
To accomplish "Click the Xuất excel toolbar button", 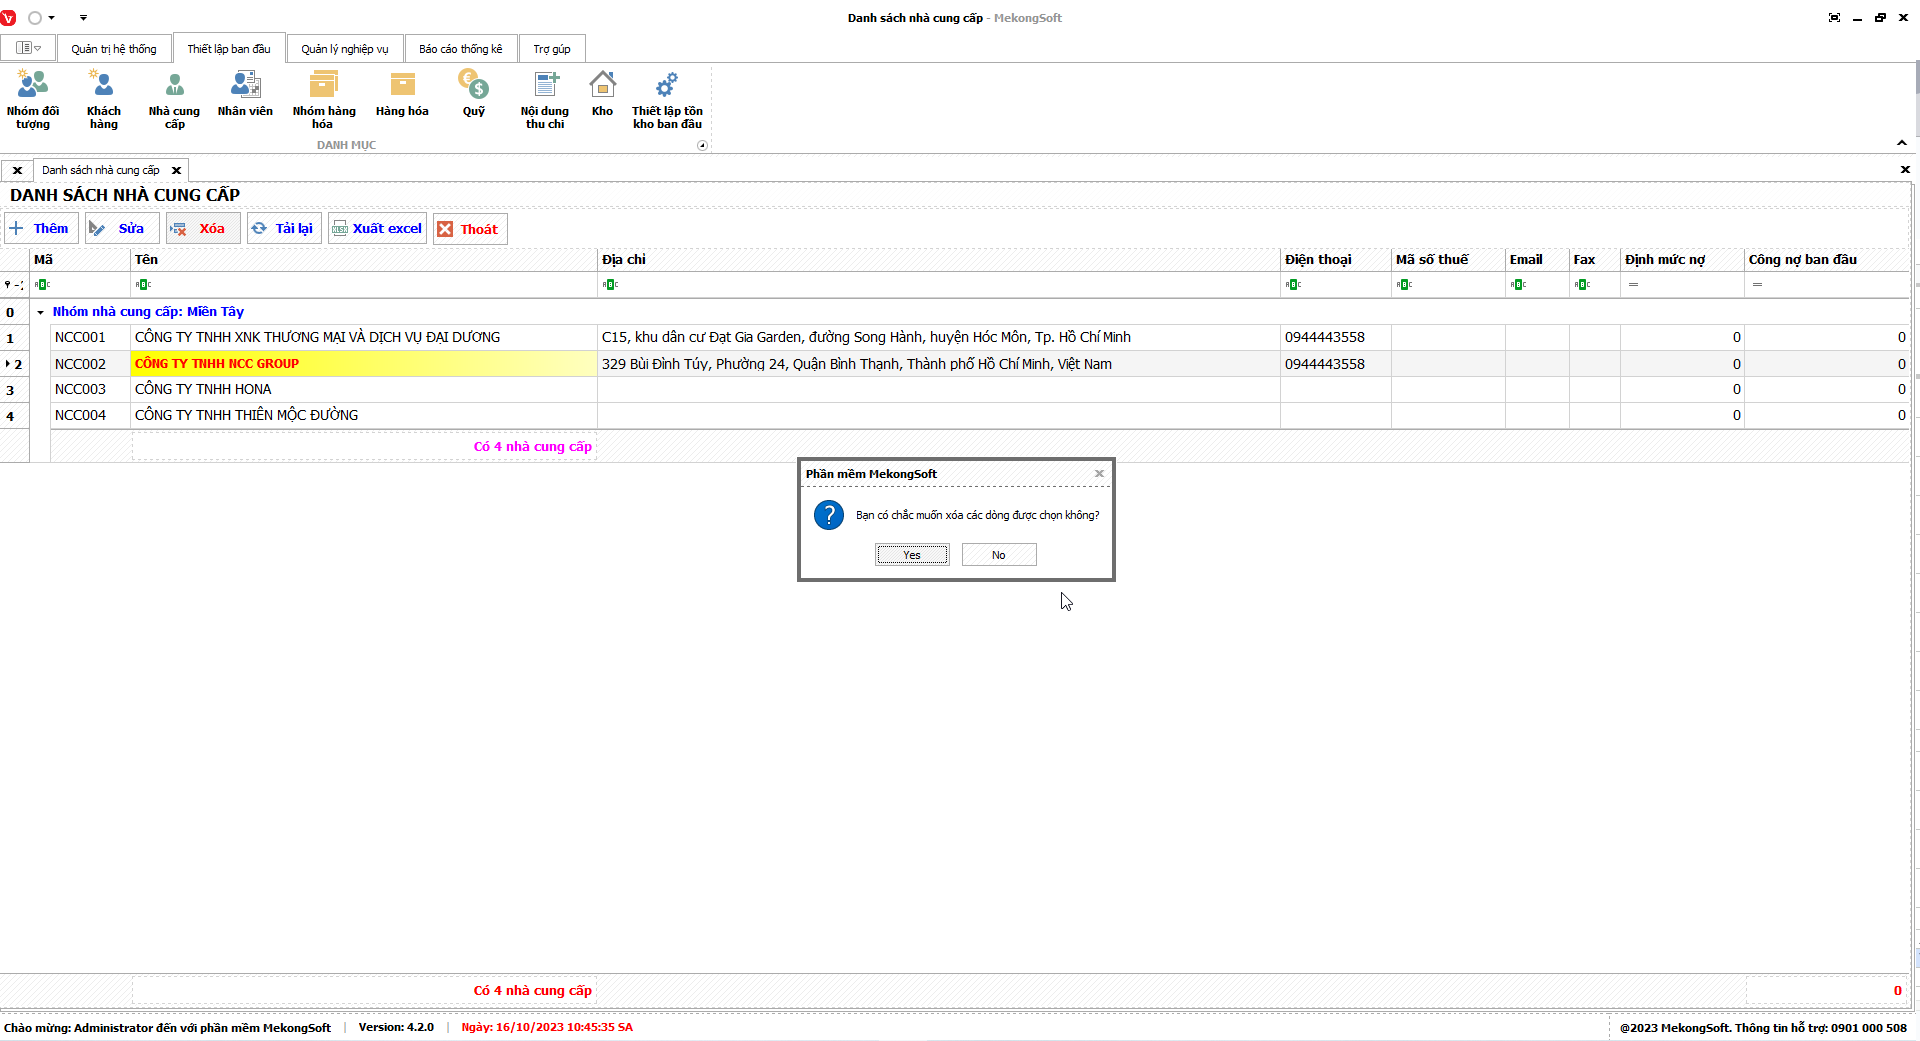I will point(378,229).
